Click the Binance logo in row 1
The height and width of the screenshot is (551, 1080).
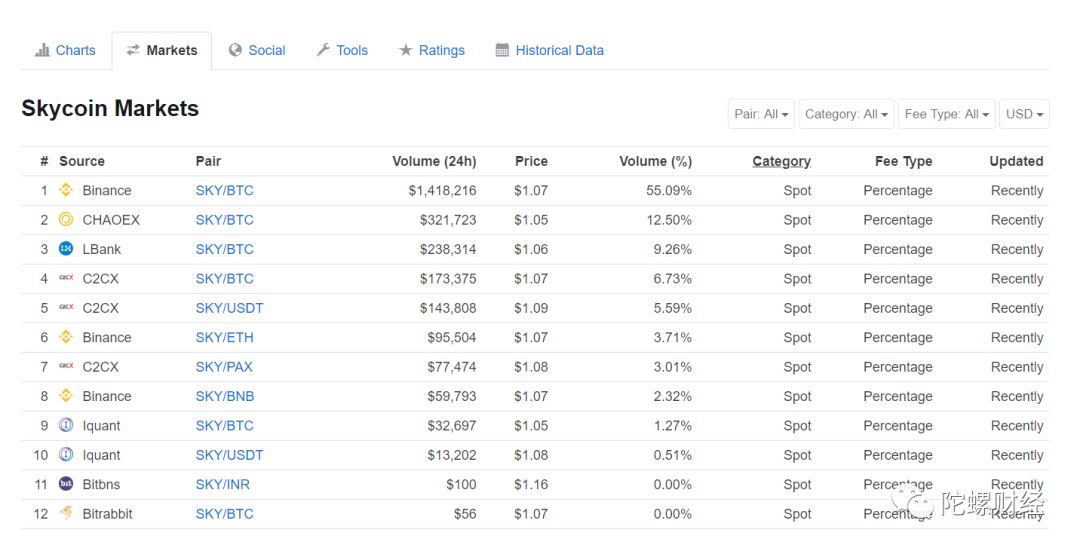[x=66, y=190]
